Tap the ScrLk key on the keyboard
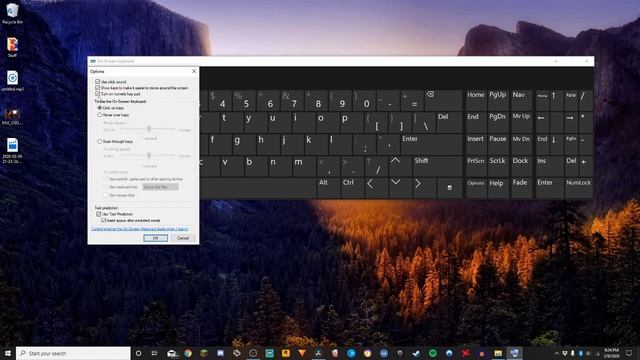This screenshot has width=640, height=360. (x=498, y=166)
